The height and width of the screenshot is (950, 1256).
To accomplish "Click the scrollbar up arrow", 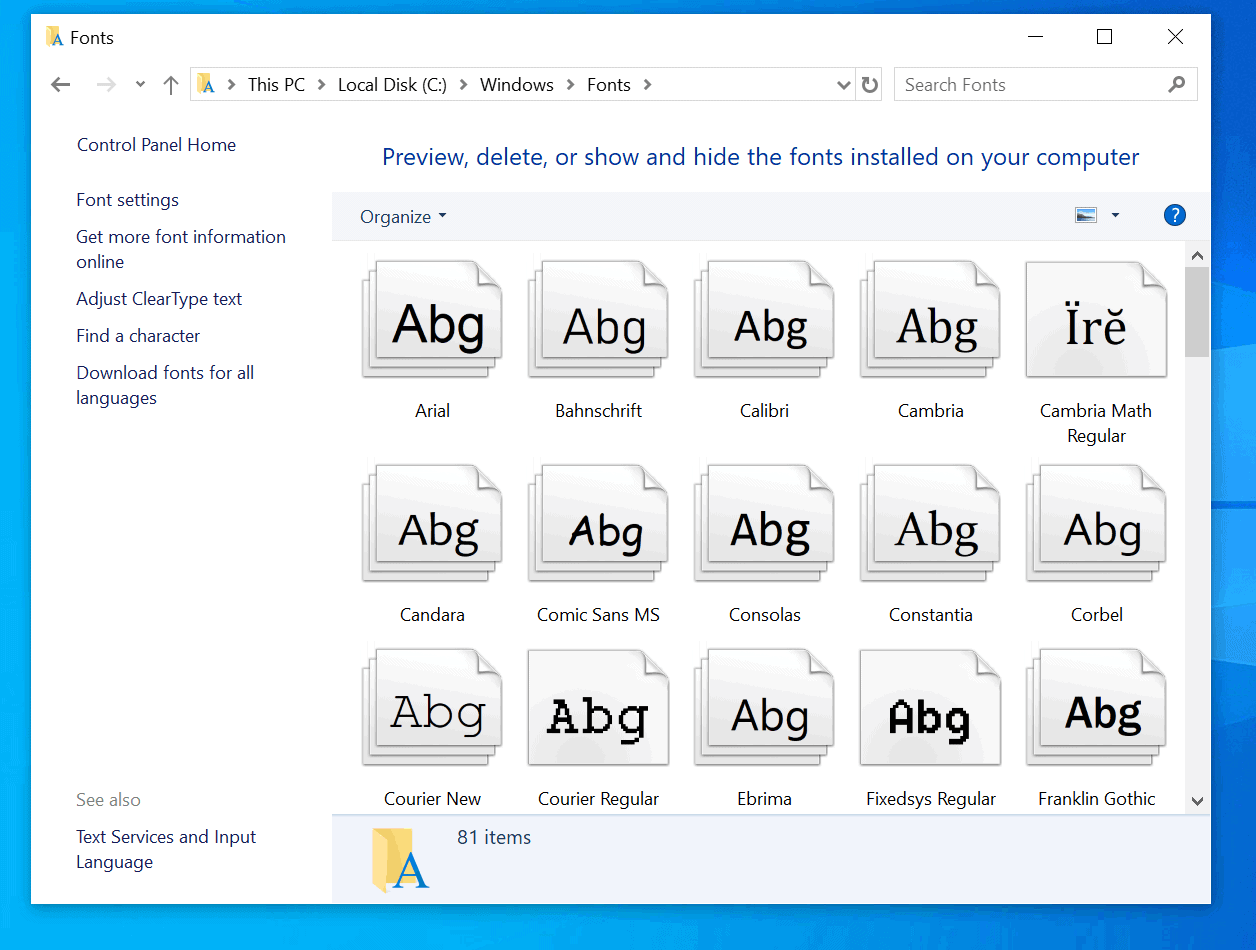I will coord(1197,256).
